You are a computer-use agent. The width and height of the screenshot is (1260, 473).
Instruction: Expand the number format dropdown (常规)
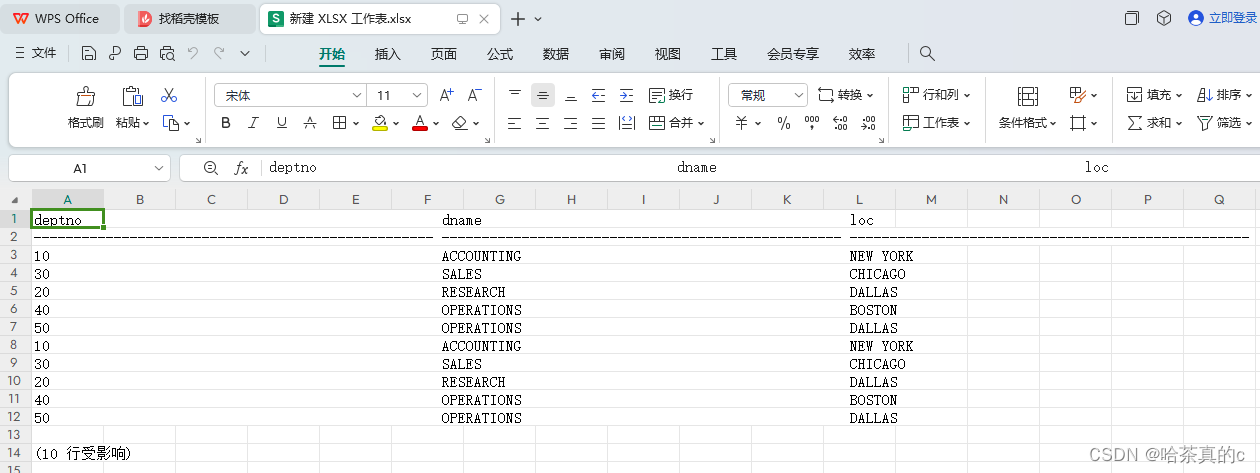pos(798,95)
